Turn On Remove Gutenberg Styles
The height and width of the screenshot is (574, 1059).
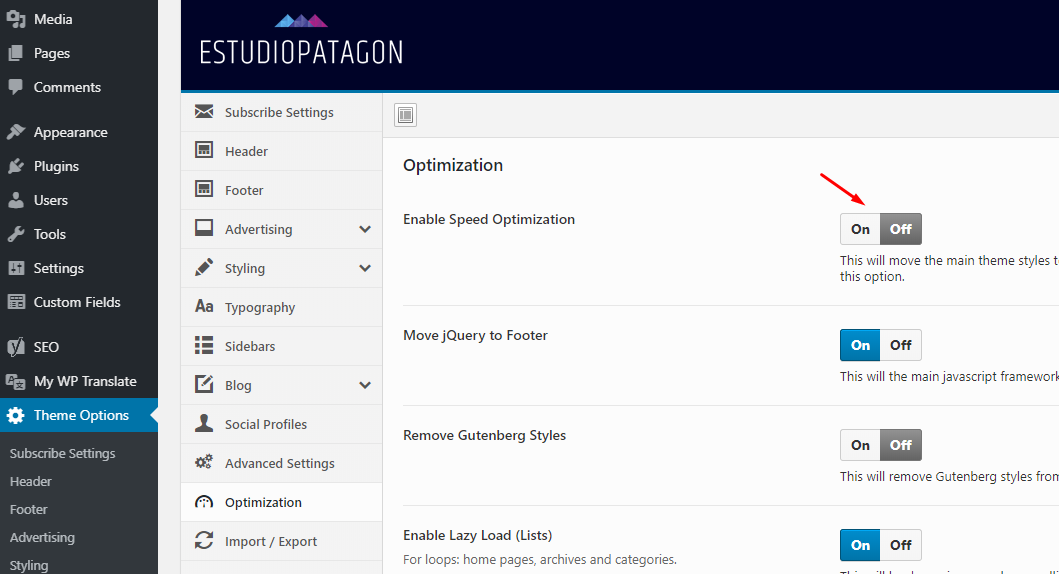coord(860,445)
